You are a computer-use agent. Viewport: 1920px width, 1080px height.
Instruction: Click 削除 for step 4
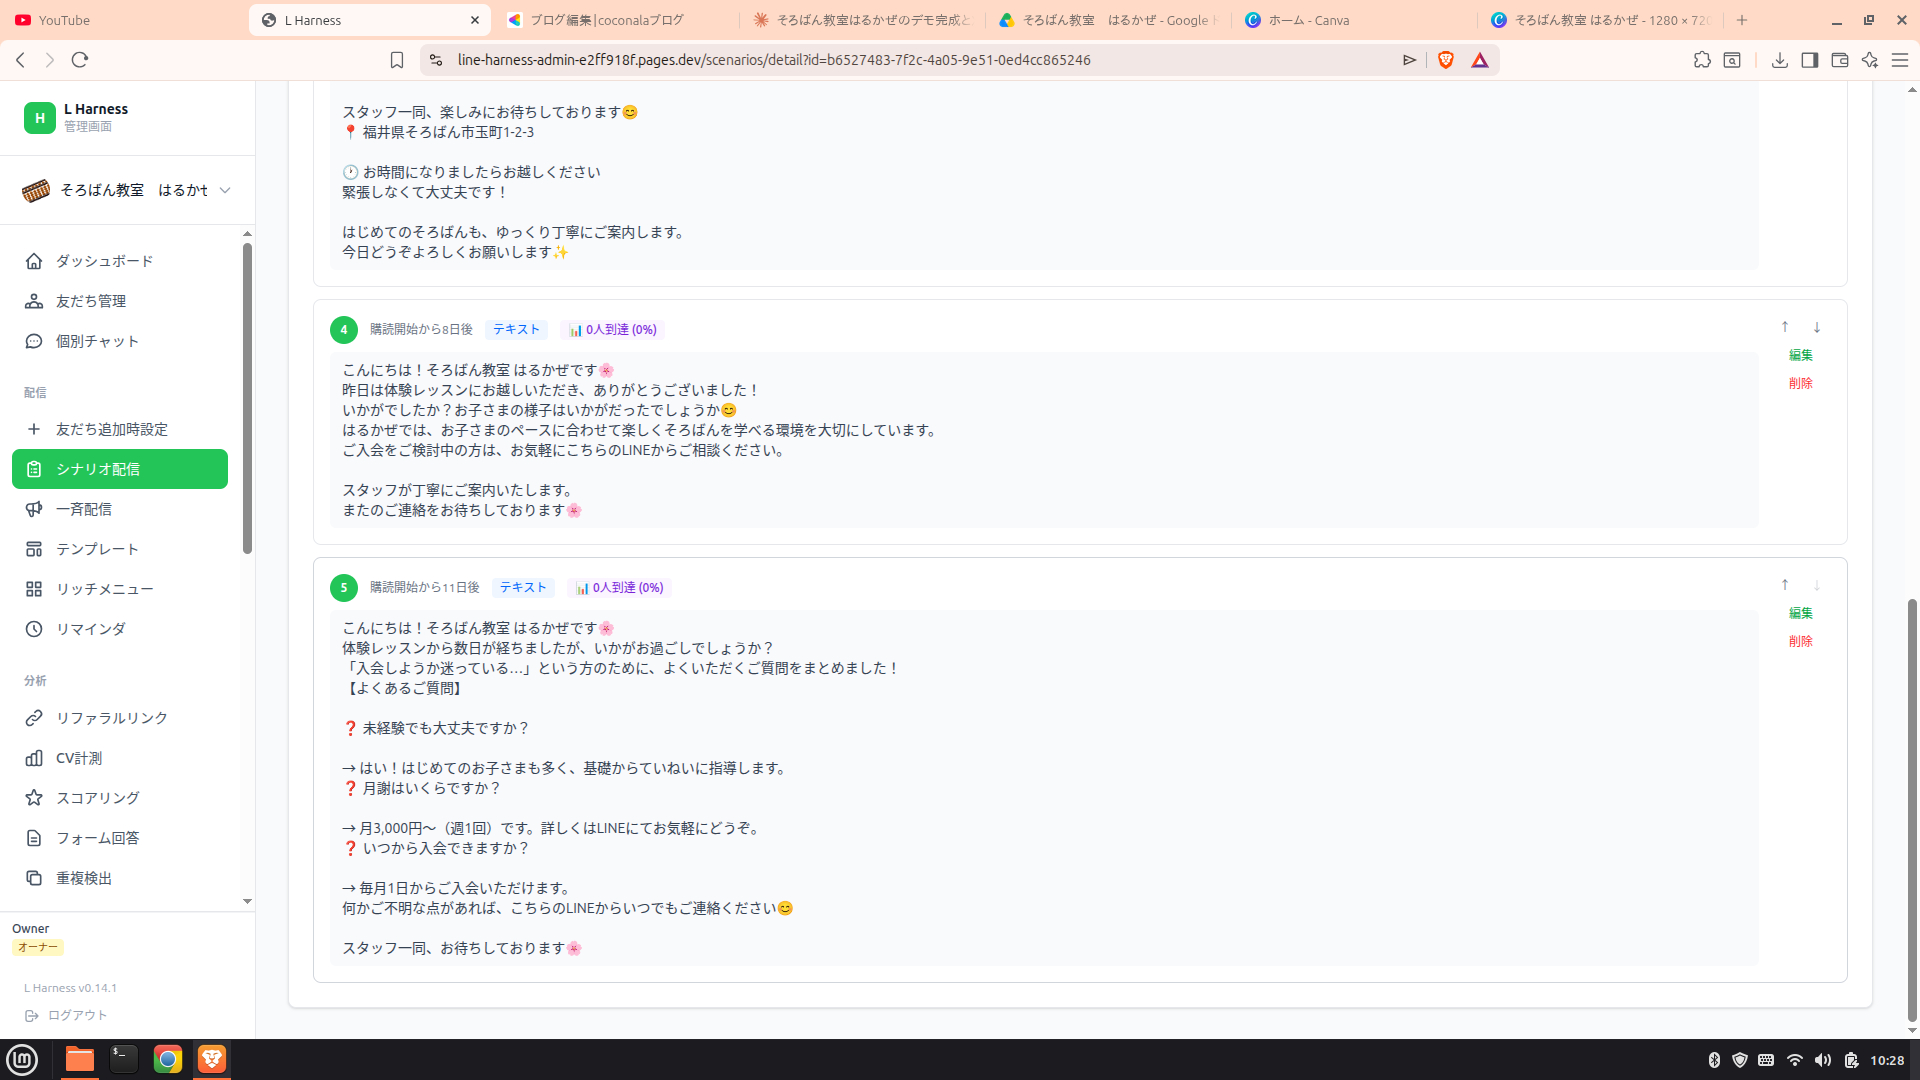(x=1801, y=383)
